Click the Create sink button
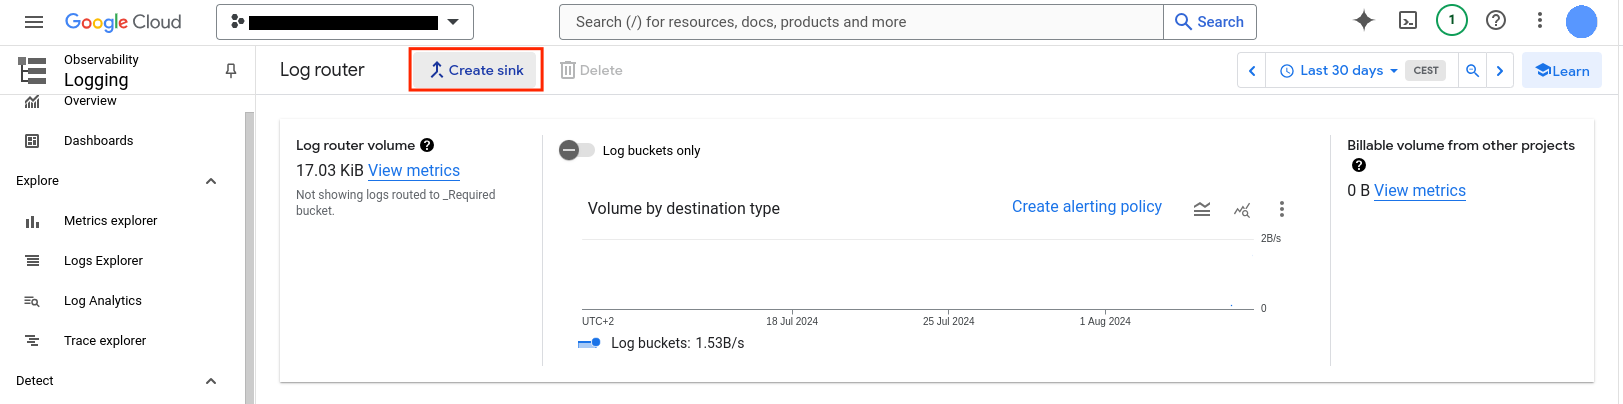 476,70
